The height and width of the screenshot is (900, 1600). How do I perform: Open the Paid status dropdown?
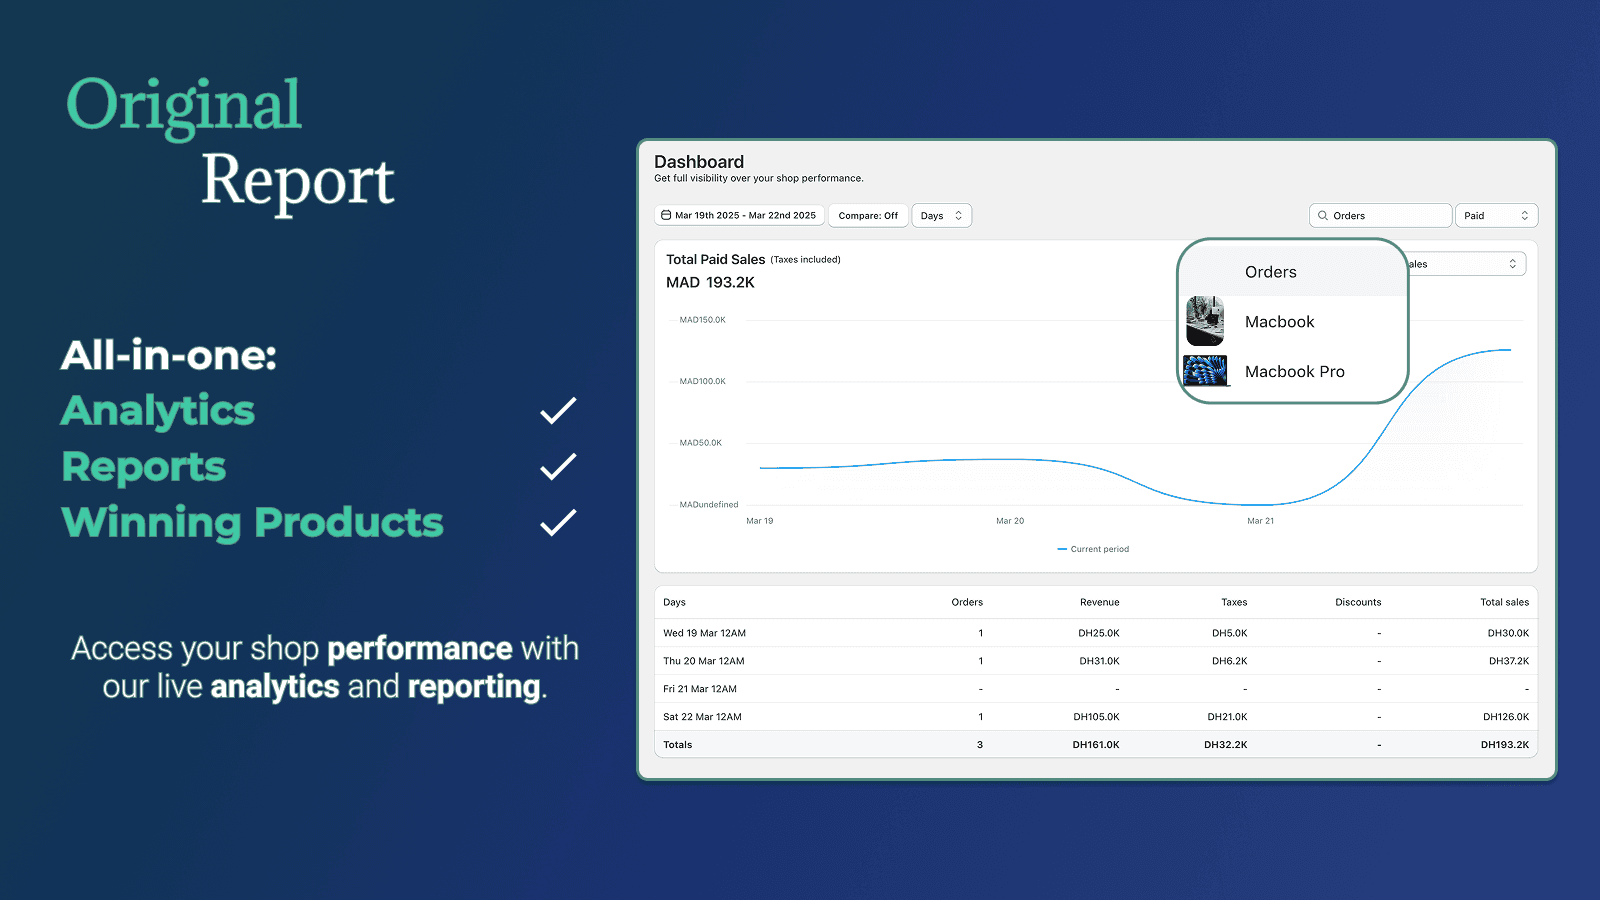pyautogui.click(x=1495, y=216)
